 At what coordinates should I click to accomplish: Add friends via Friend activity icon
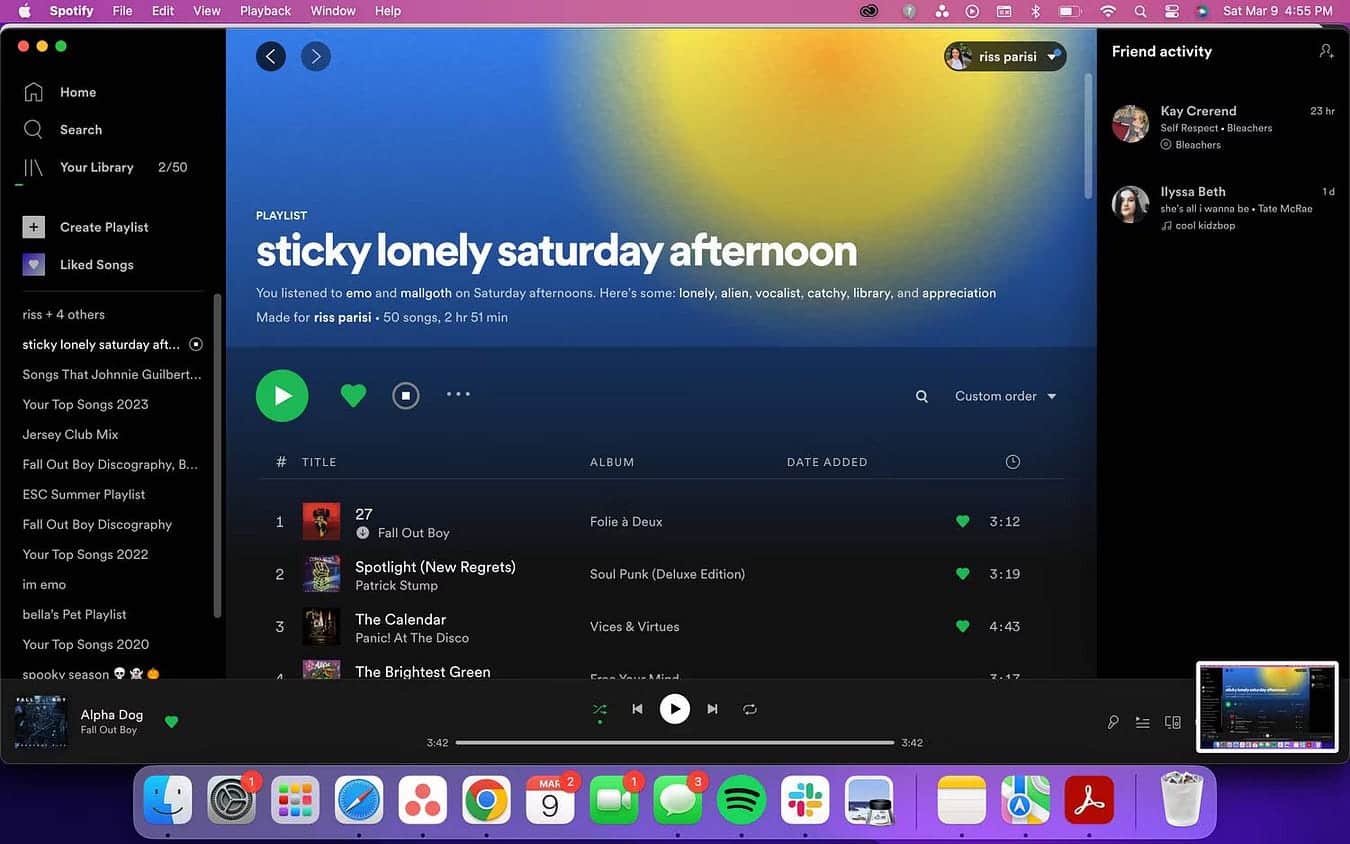(1326, 51)
